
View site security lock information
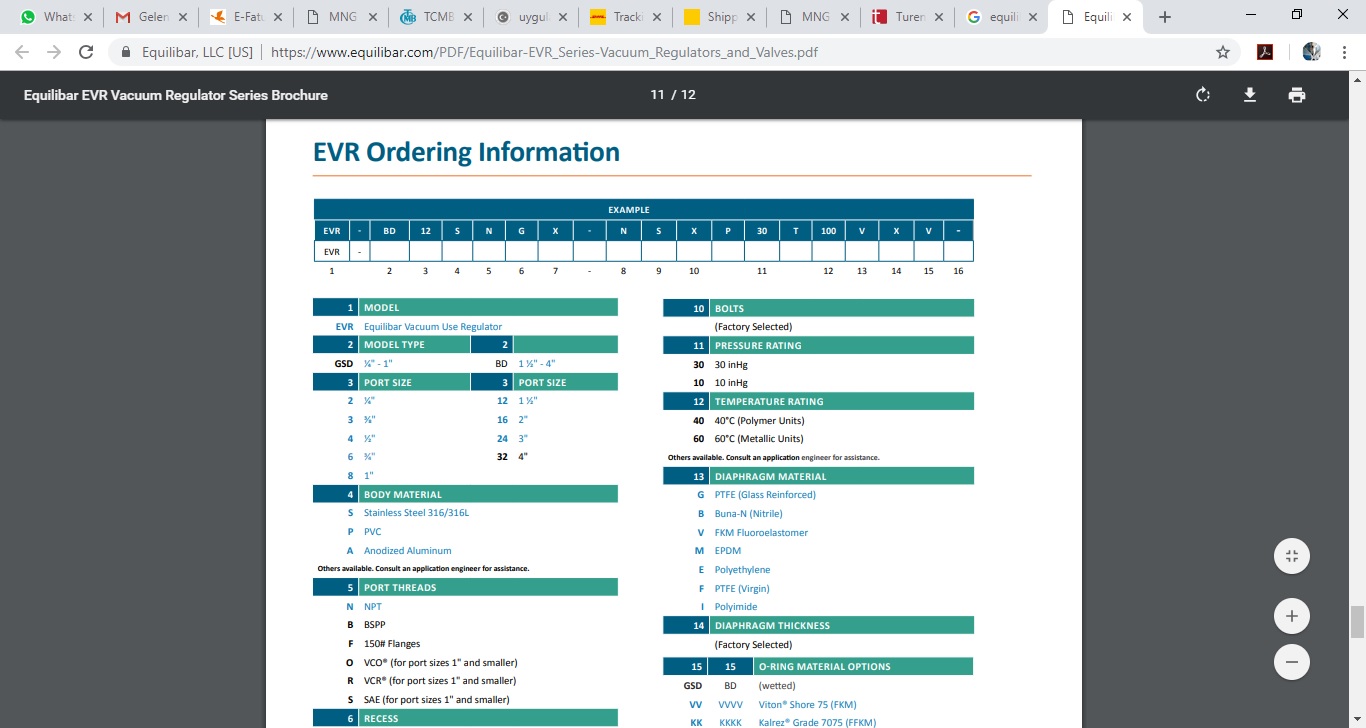coord(126,52)
